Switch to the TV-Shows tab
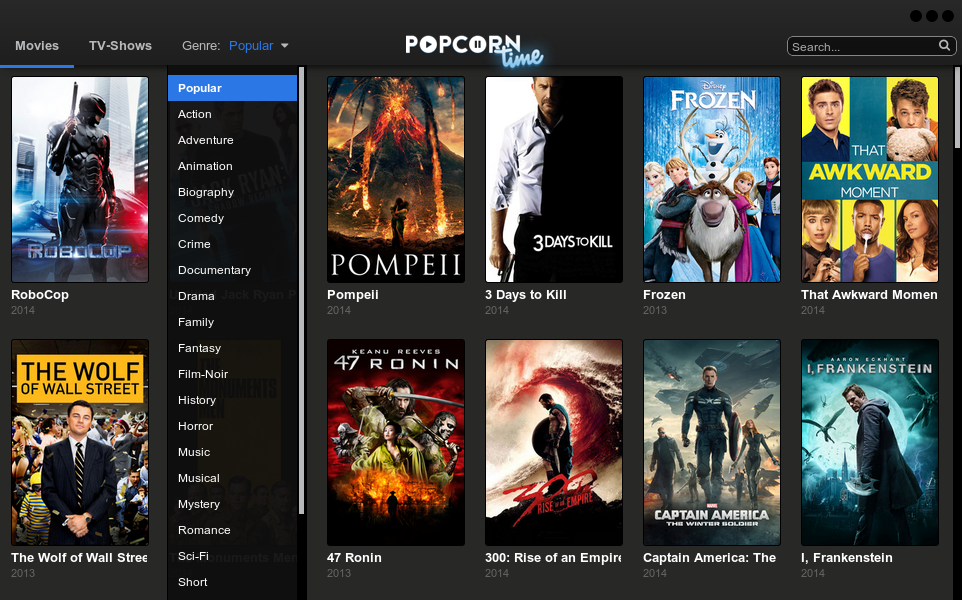 (x=120, y=45)
